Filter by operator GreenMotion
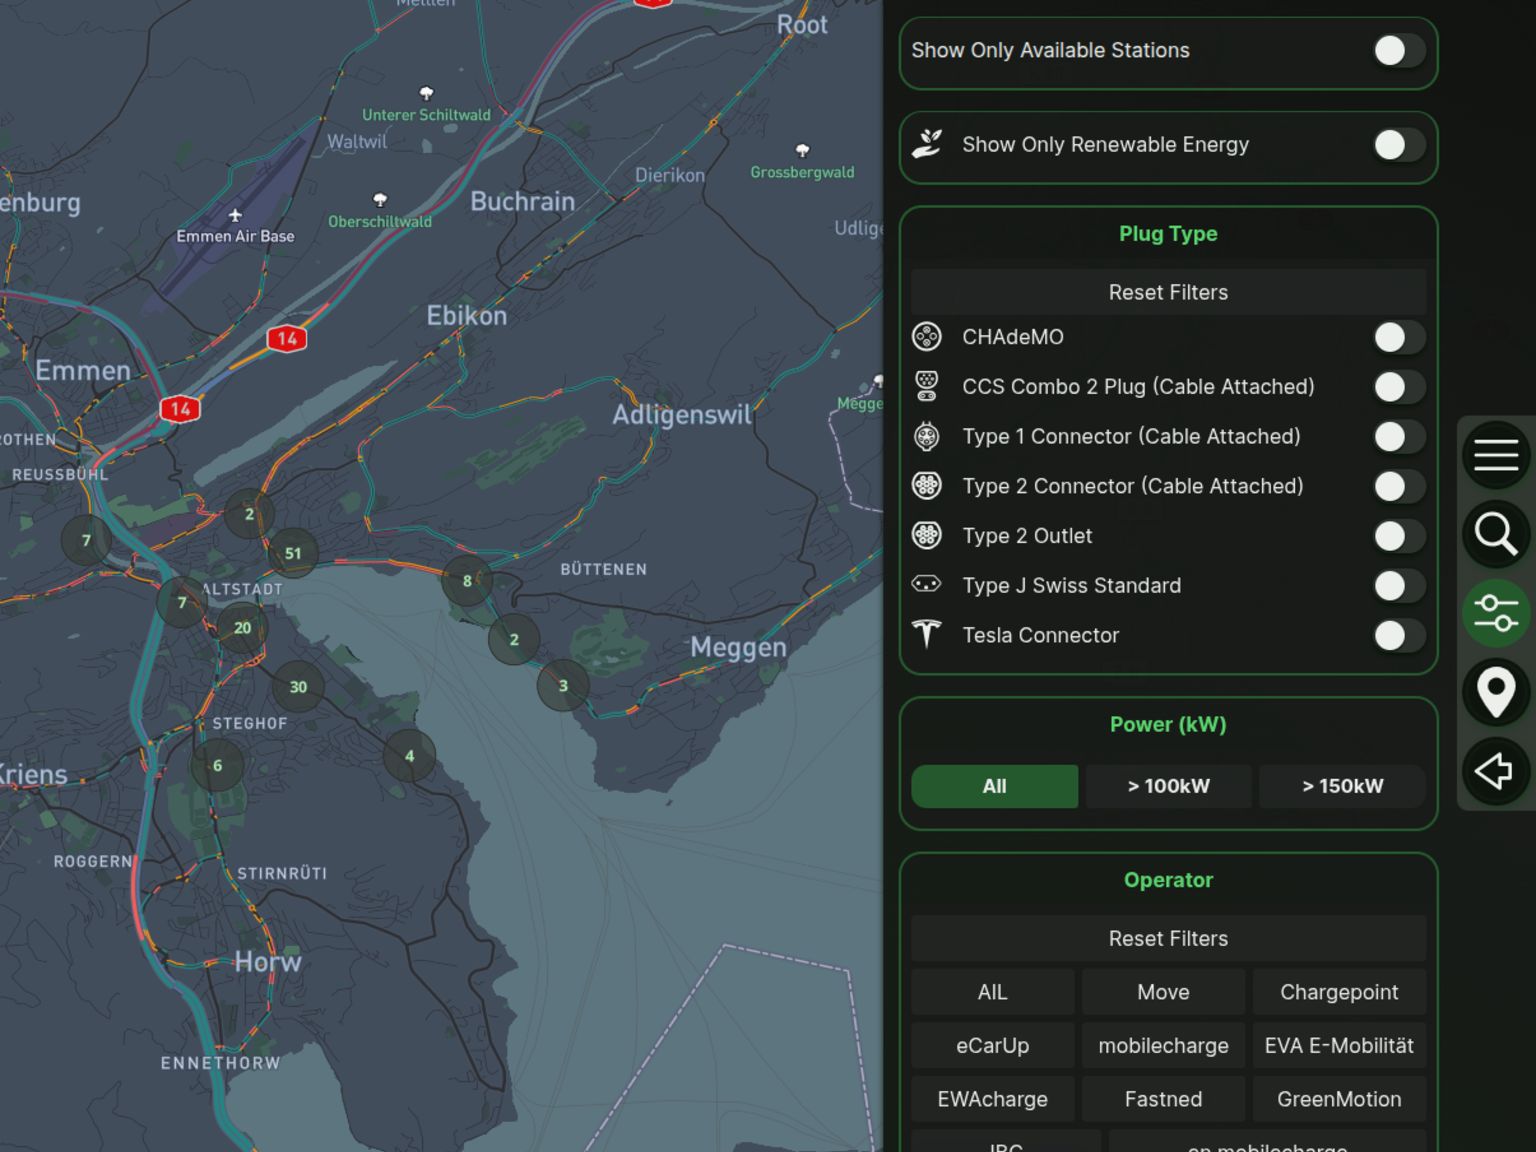Viewport: 1536px width, 1152px height. click(x=1339, y=1099)
